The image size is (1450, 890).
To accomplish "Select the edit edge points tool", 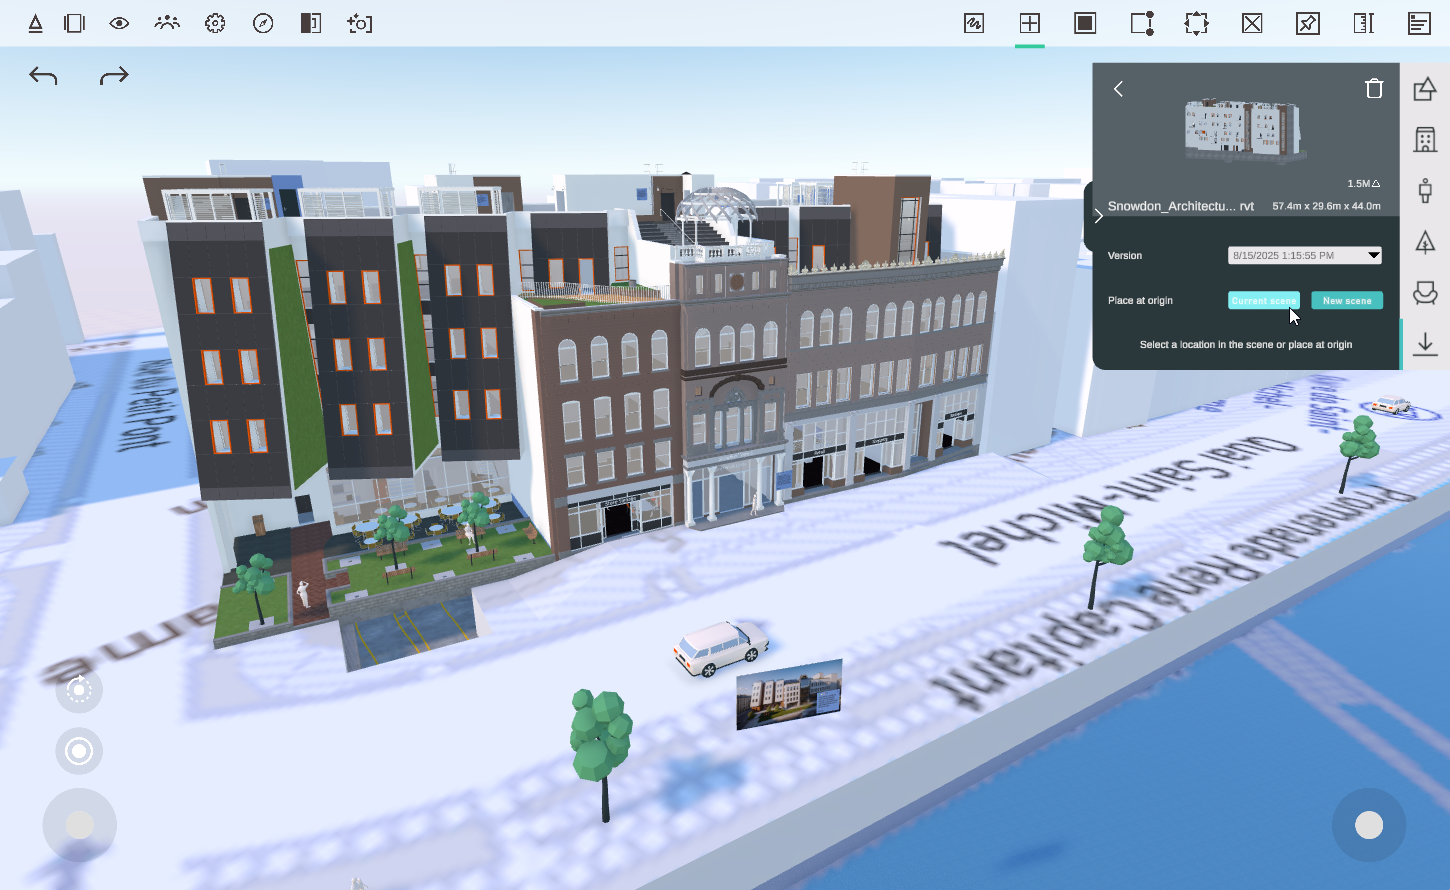I will click(1142, 23).
